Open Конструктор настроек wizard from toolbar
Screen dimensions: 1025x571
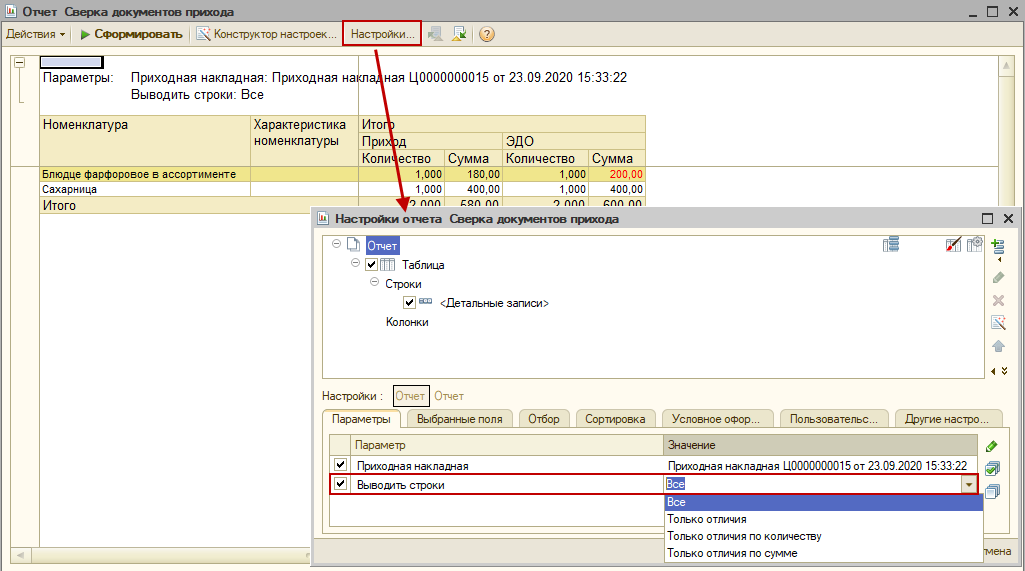267,34
